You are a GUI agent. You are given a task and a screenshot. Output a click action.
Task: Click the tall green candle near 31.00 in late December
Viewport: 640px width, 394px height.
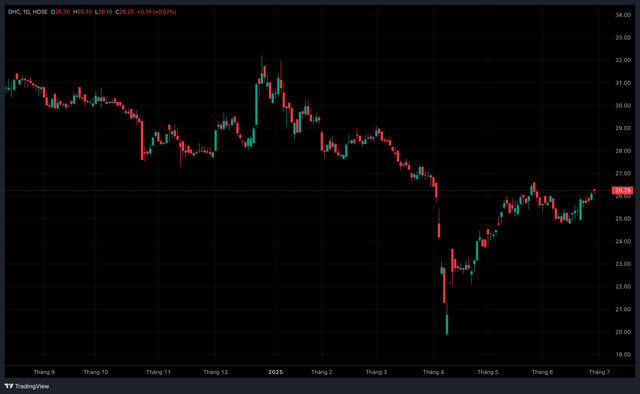256,105
